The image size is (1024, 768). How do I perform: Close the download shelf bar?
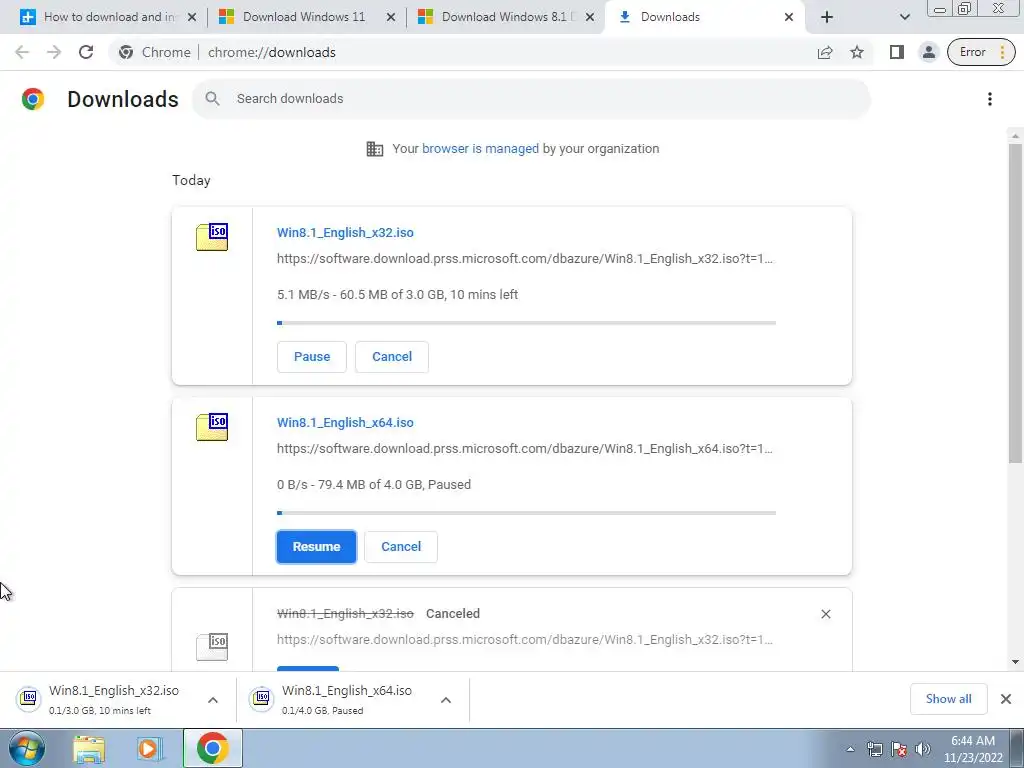[1006, 699]
